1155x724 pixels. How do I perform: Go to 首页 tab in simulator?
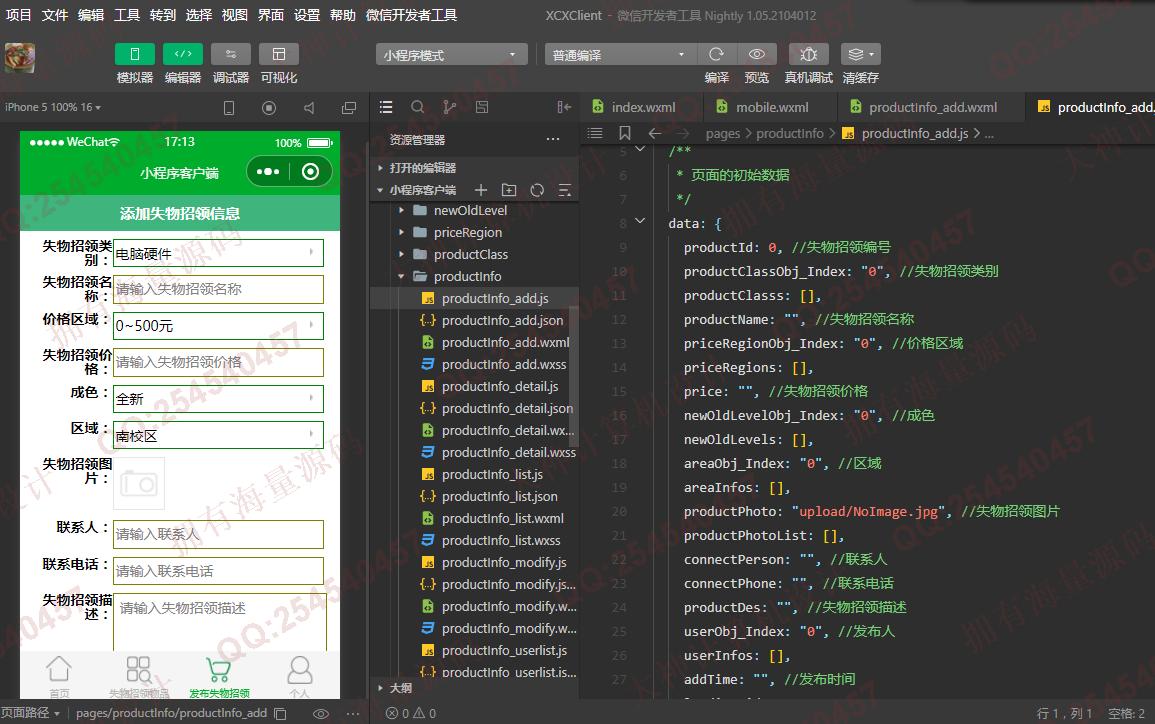pos(59,676)
